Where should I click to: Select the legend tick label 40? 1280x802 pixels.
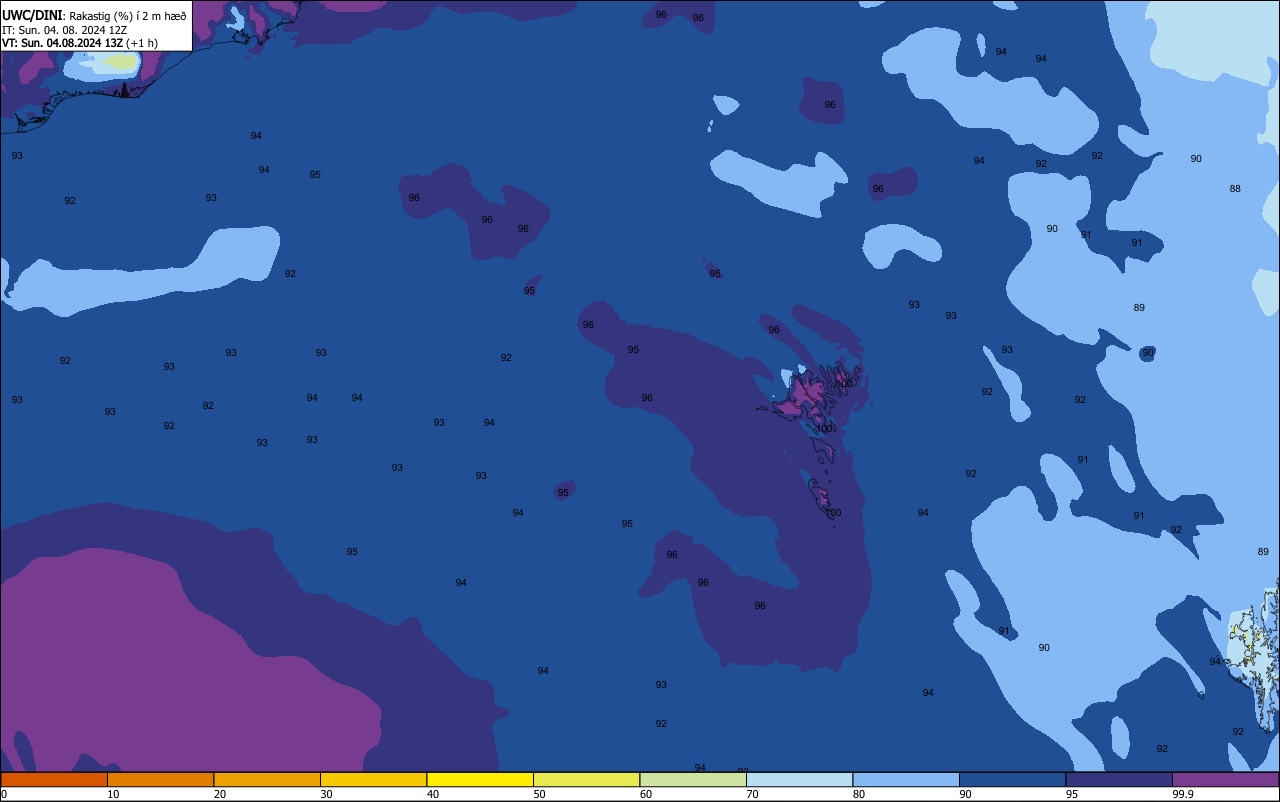point(433,794)
